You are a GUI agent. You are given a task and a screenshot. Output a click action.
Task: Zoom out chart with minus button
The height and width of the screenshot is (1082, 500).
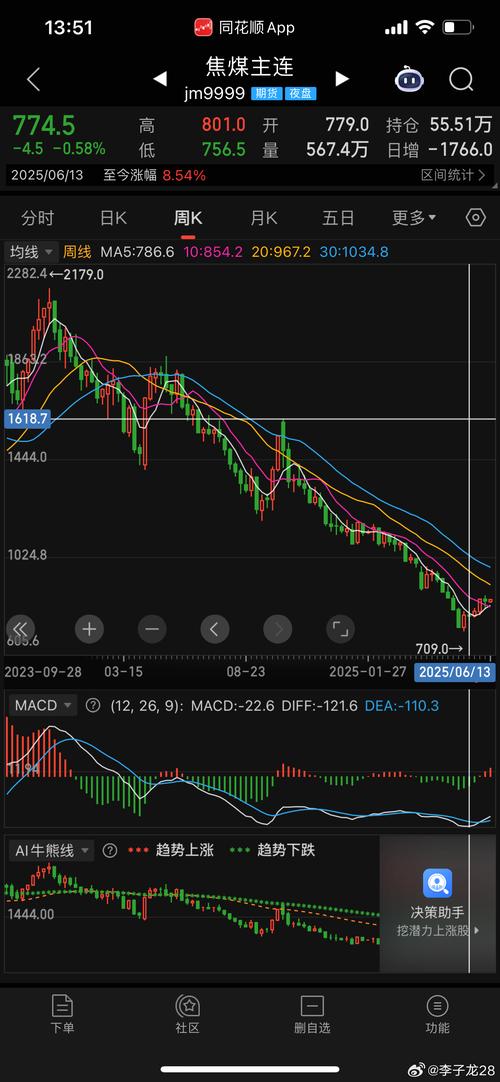[x=152, y=629]
